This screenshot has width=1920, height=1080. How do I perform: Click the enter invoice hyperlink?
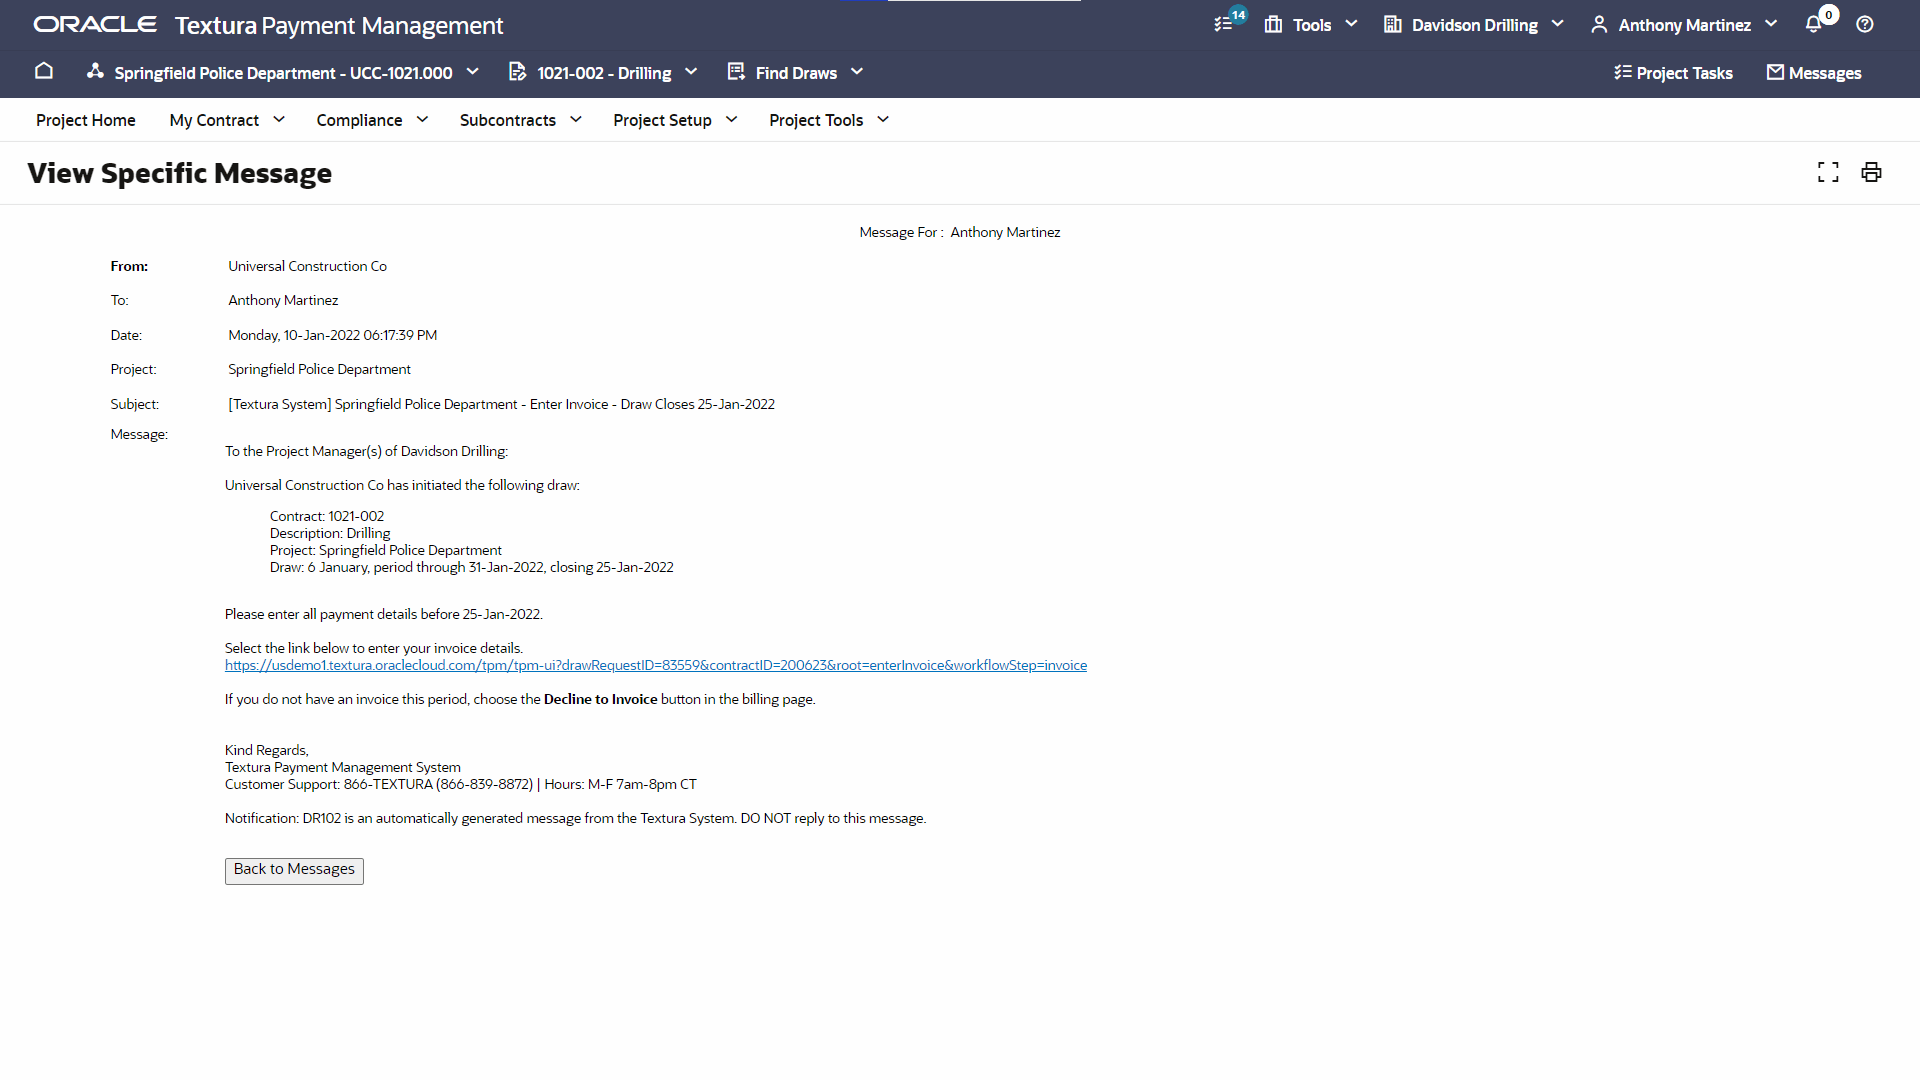tap(655, 665)
